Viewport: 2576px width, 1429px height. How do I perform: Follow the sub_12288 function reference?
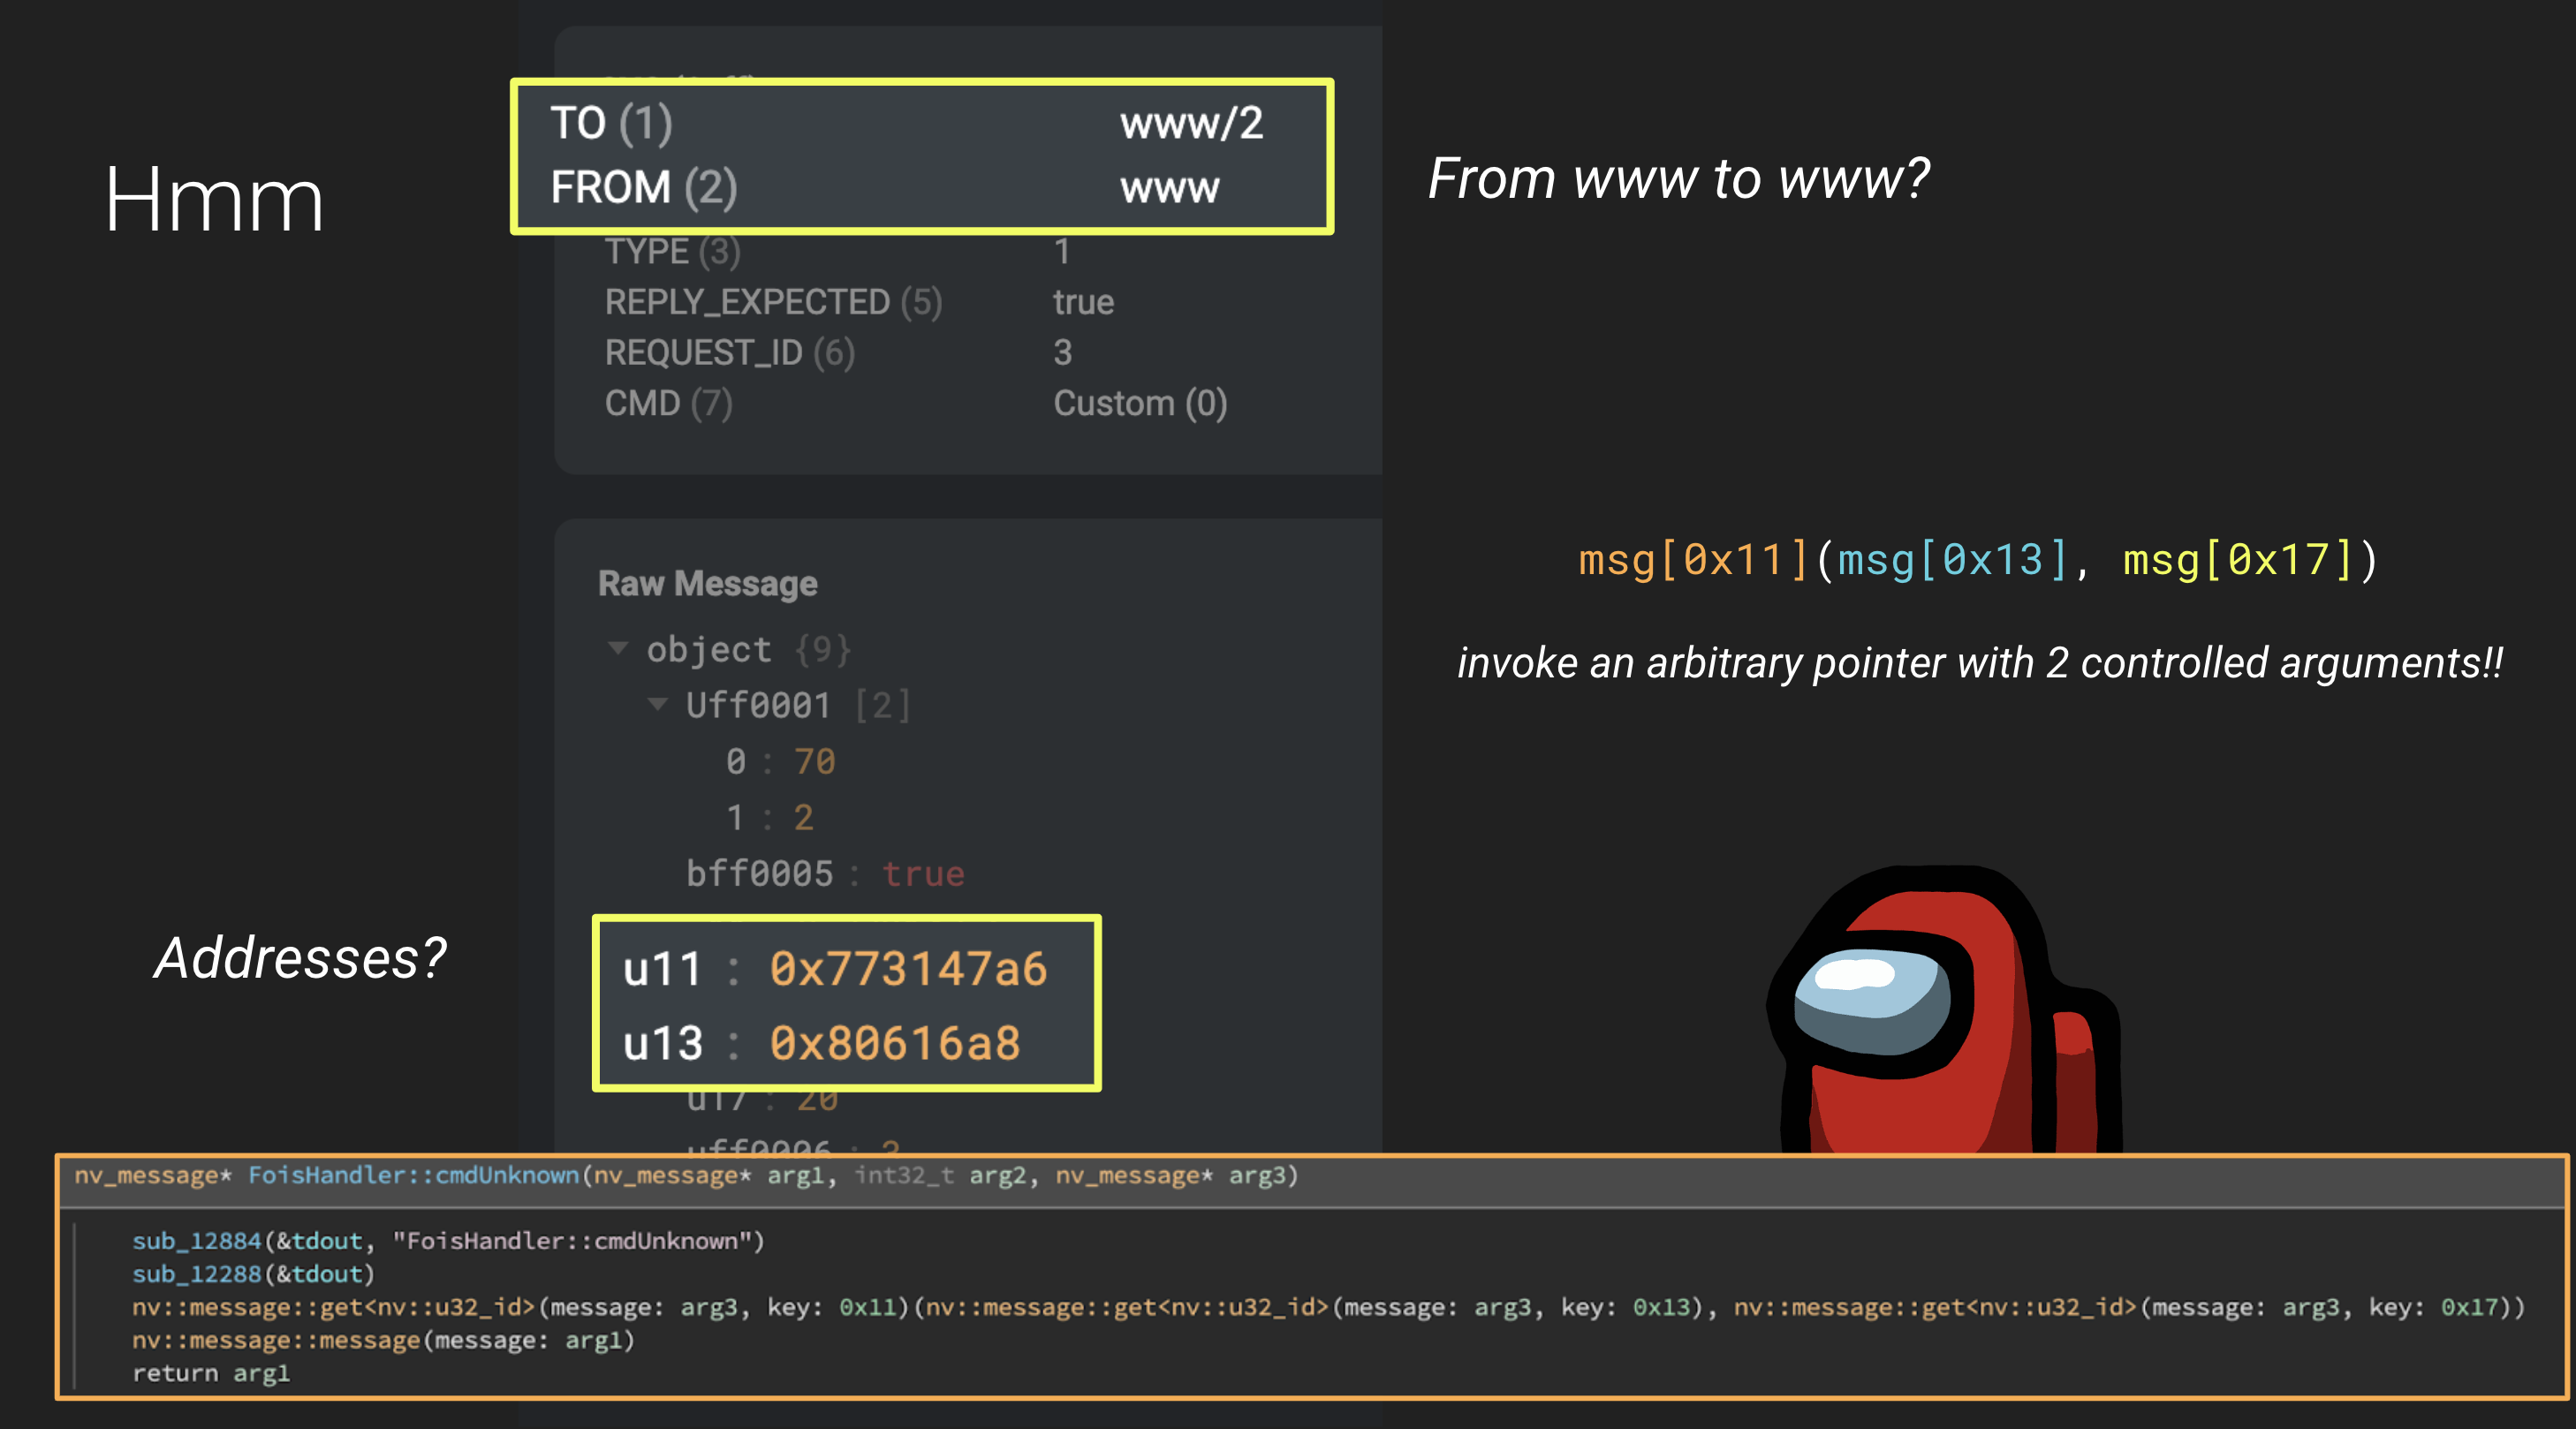pos(196,1274)
